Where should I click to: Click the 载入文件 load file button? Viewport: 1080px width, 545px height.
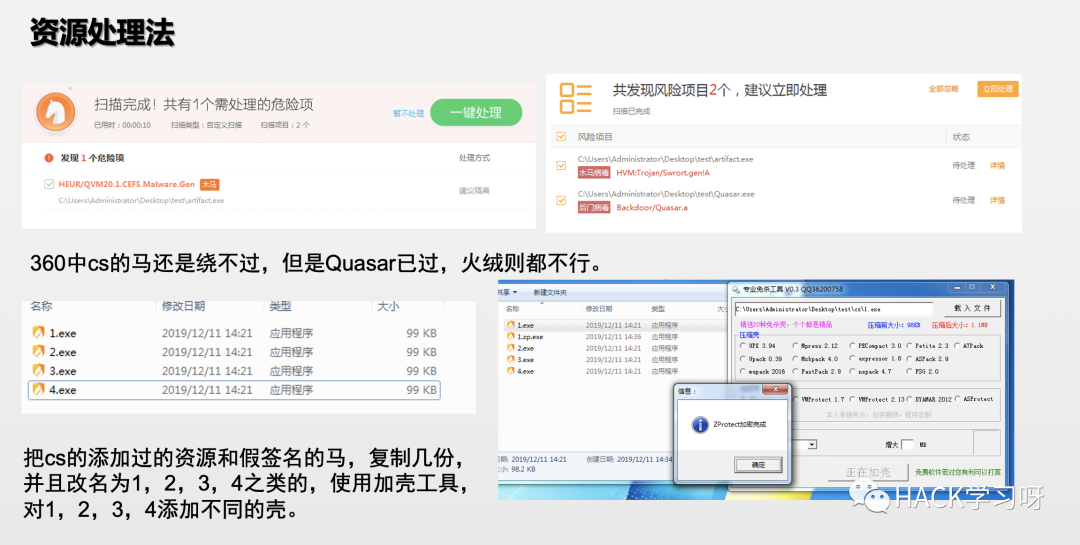(x=972, y=308)
